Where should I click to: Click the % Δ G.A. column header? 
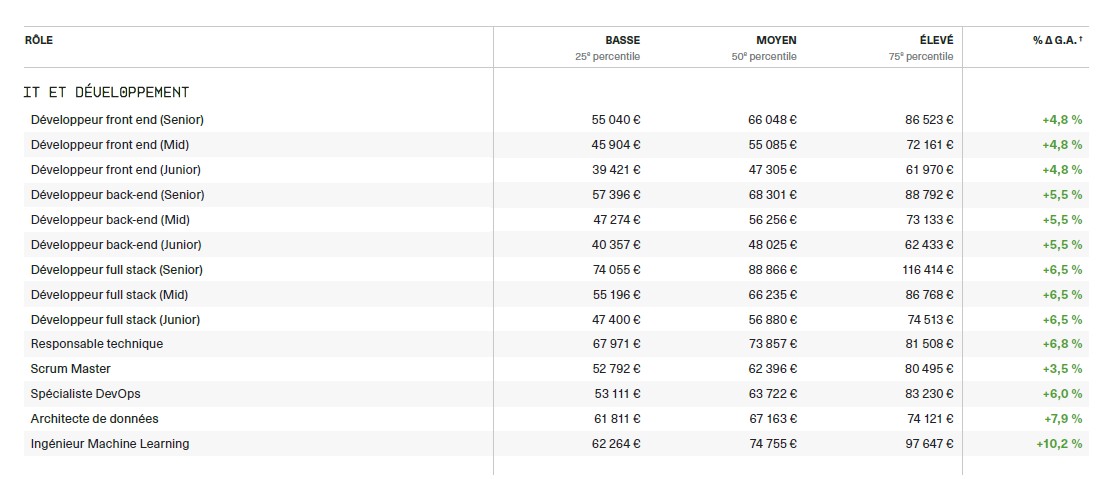coord(1058,40)
